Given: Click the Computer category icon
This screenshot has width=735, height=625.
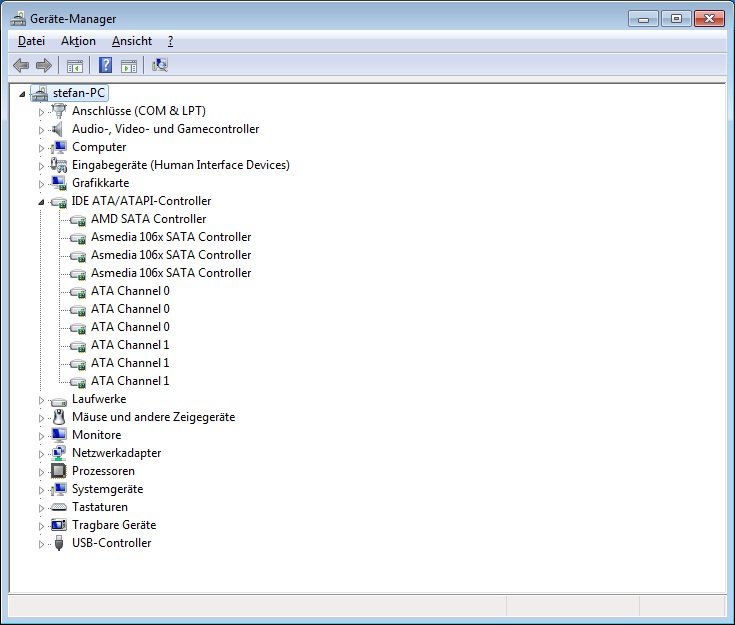Looking at the screenshot, I should click(59, 147).
